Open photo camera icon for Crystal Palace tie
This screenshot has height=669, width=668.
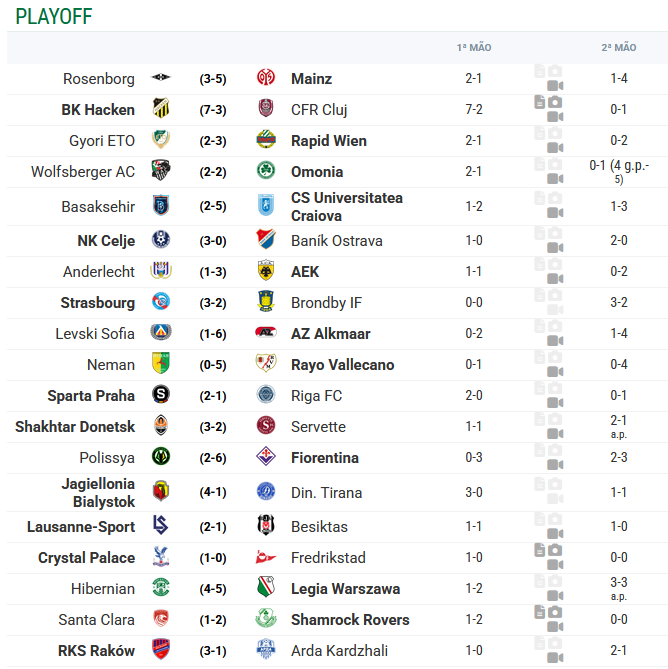[x=555, y=550]
